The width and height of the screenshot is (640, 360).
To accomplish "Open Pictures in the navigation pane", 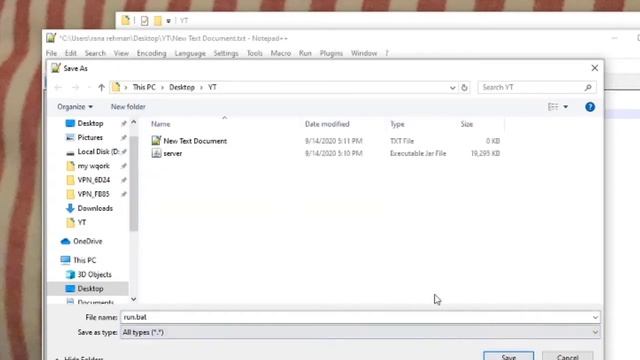I will 90,138.
